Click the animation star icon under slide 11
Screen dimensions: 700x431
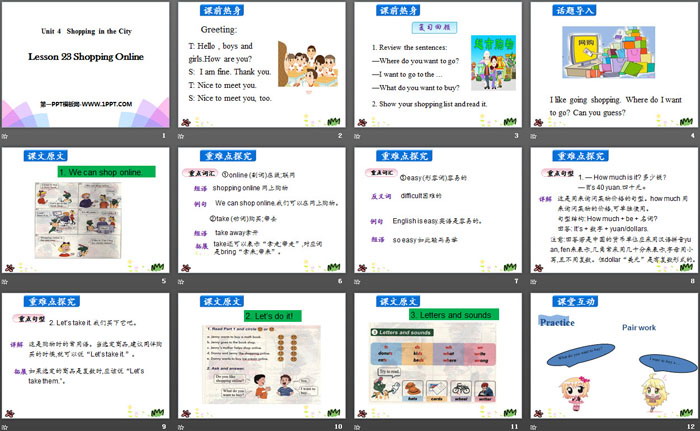(x=357, y=427)
